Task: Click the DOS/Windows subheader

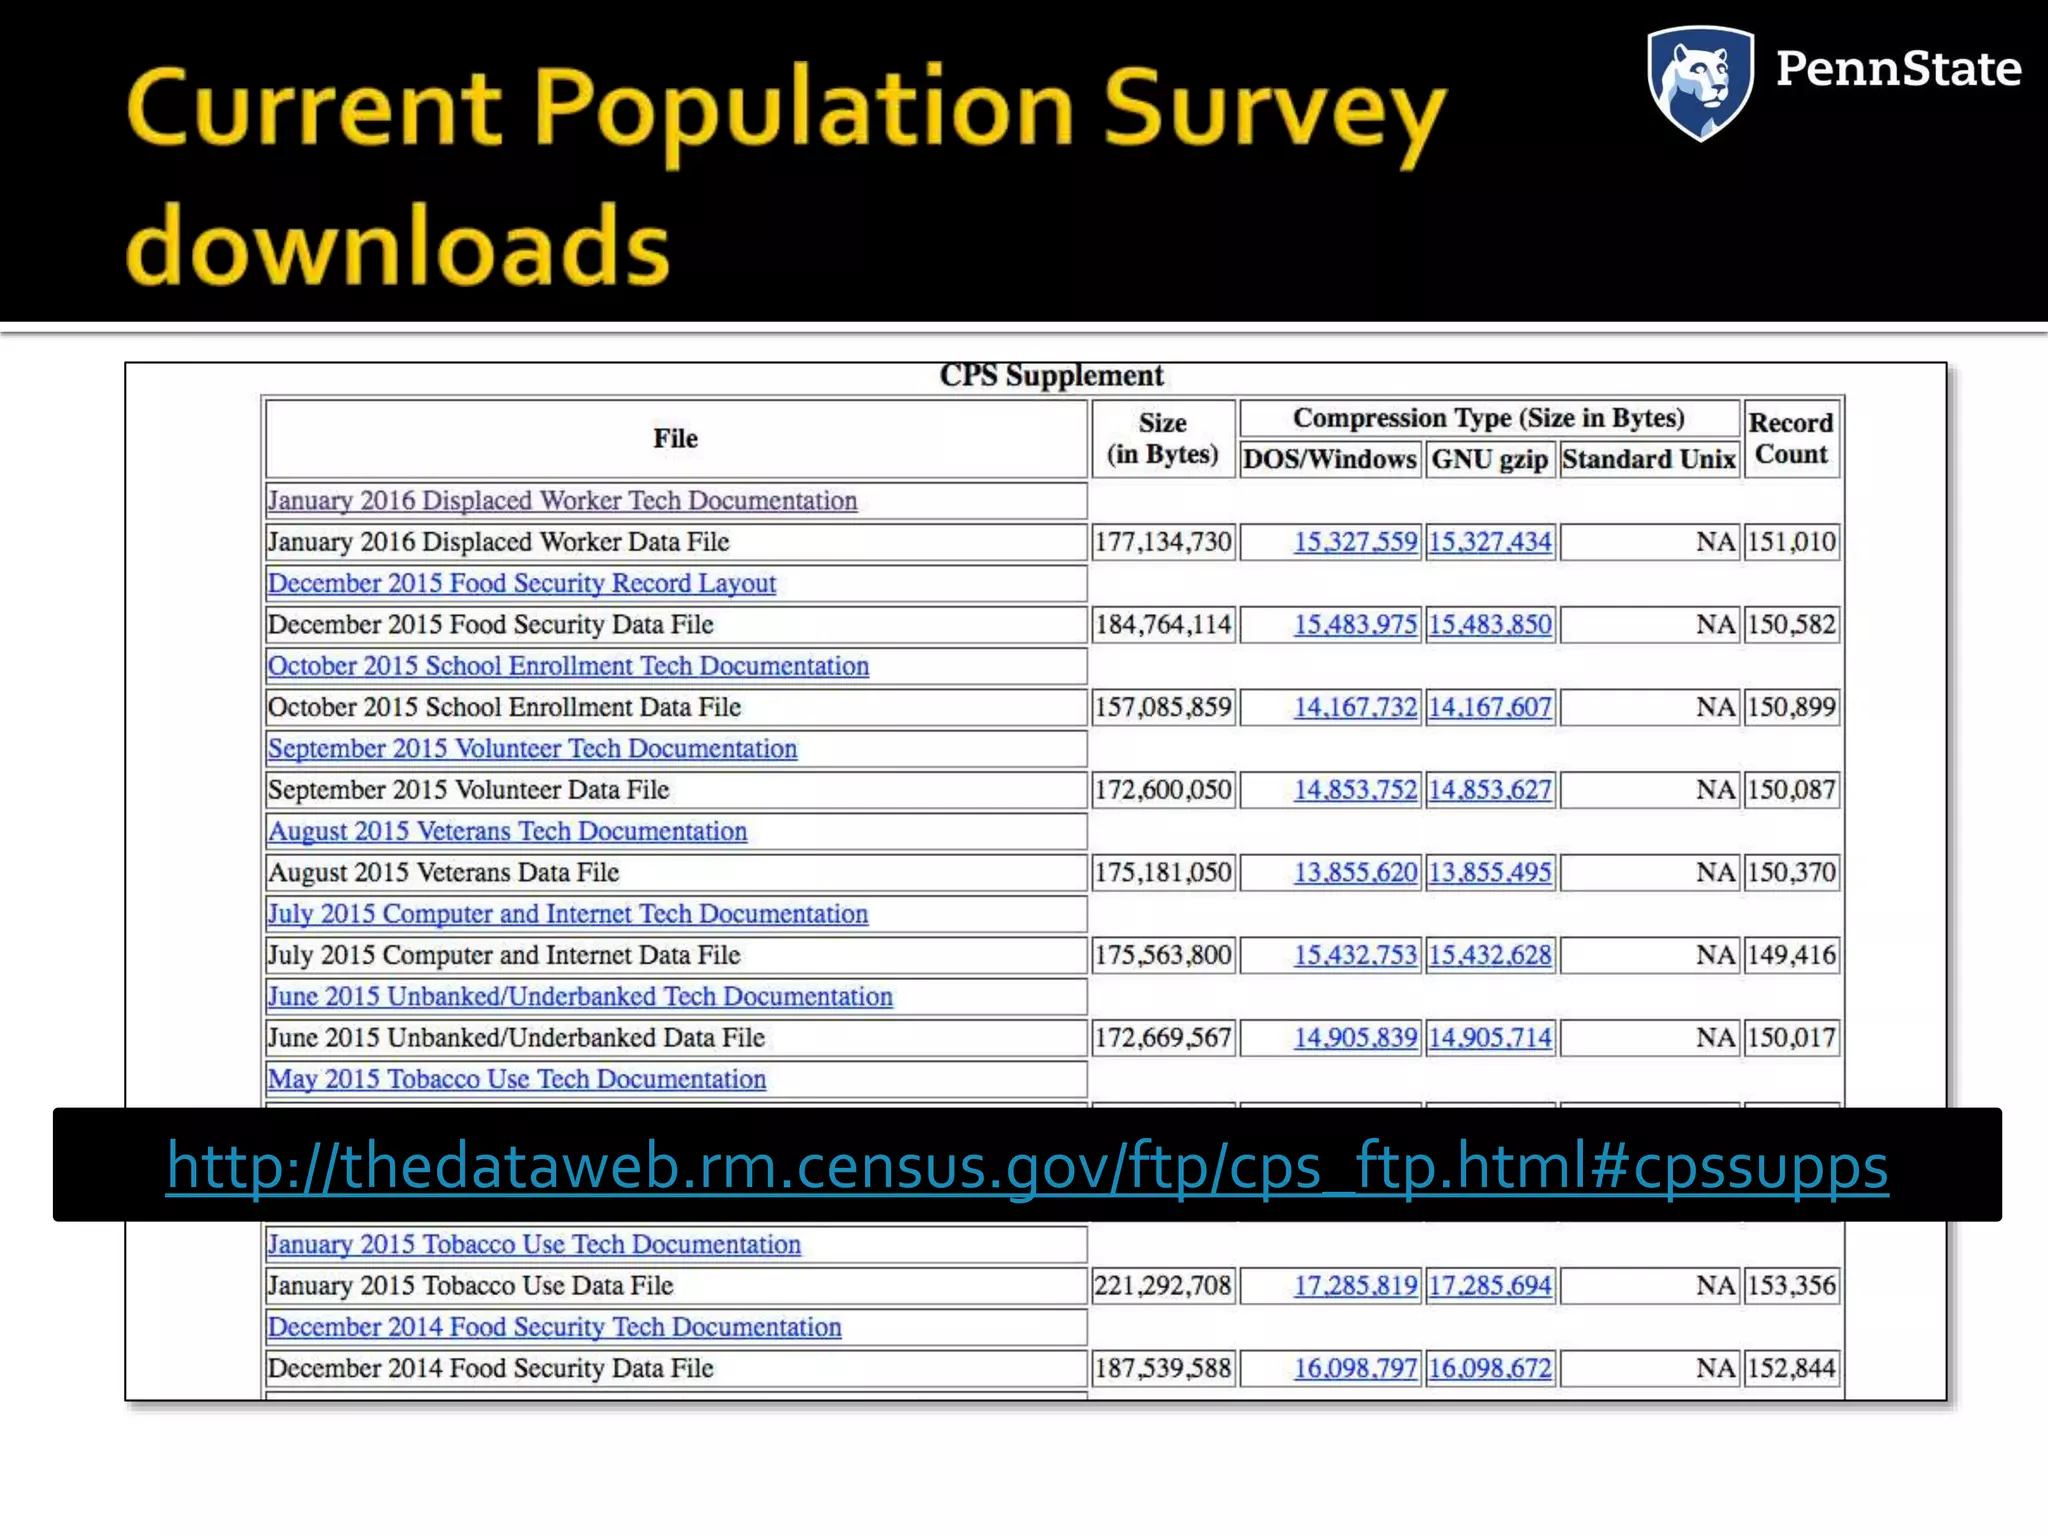Action: pos(1330,459)
